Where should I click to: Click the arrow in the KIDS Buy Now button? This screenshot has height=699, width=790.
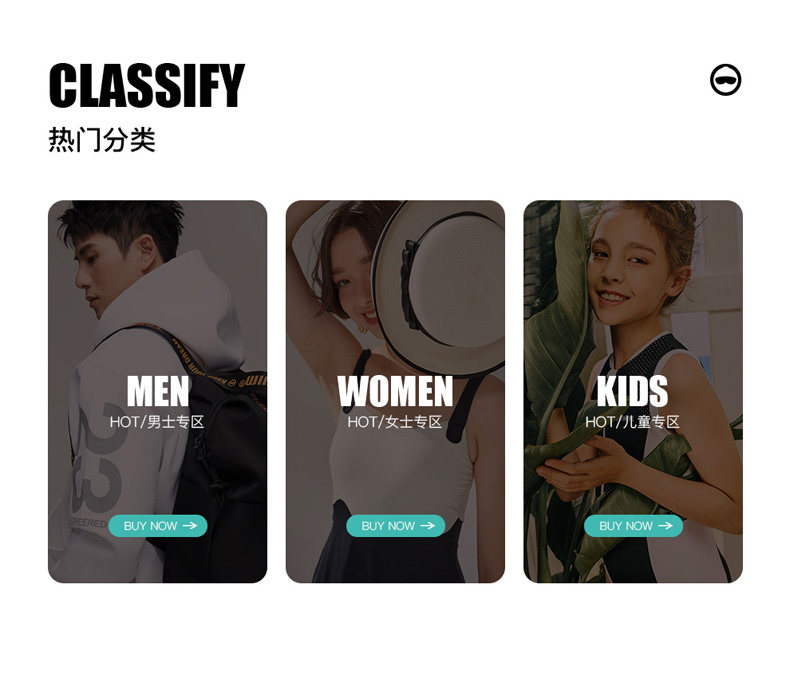pyautogui.click(x=666, y=526)
